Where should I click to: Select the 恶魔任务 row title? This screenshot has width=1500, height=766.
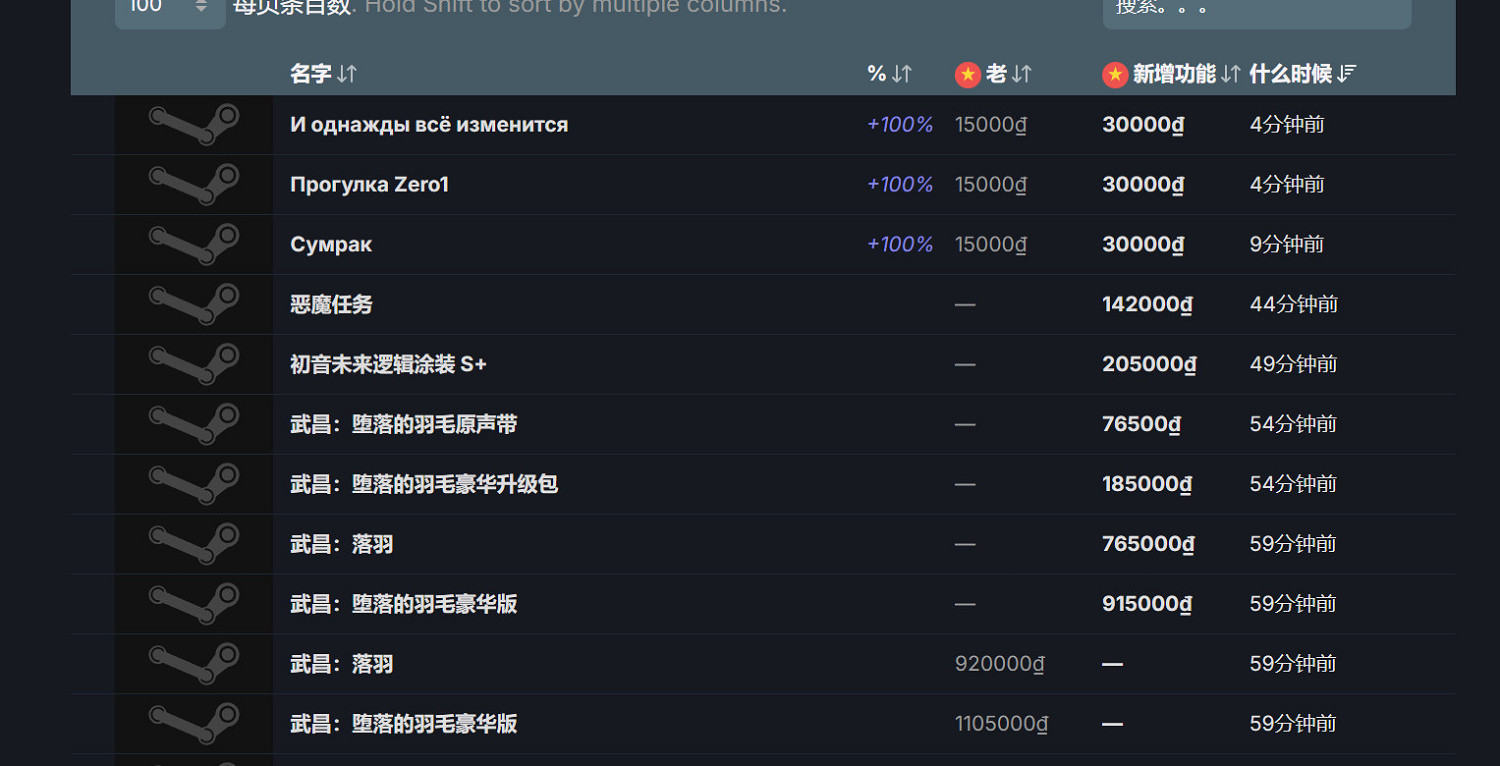pos(331,305)
